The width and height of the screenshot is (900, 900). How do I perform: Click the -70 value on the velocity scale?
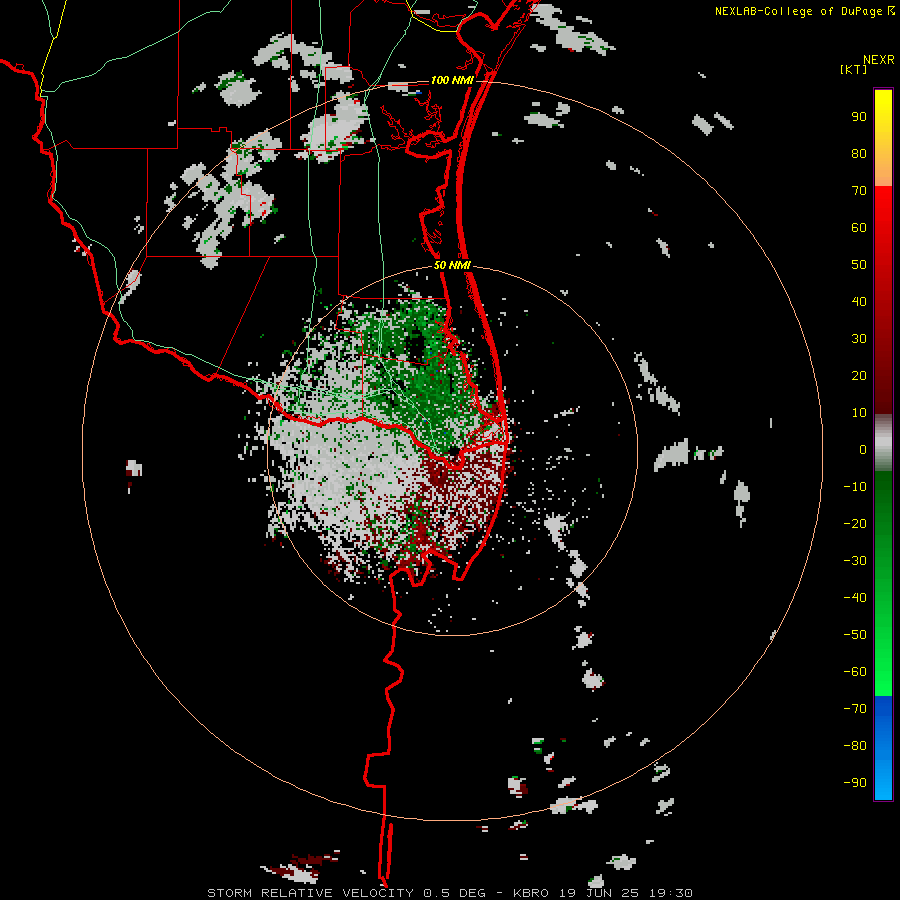855,709
